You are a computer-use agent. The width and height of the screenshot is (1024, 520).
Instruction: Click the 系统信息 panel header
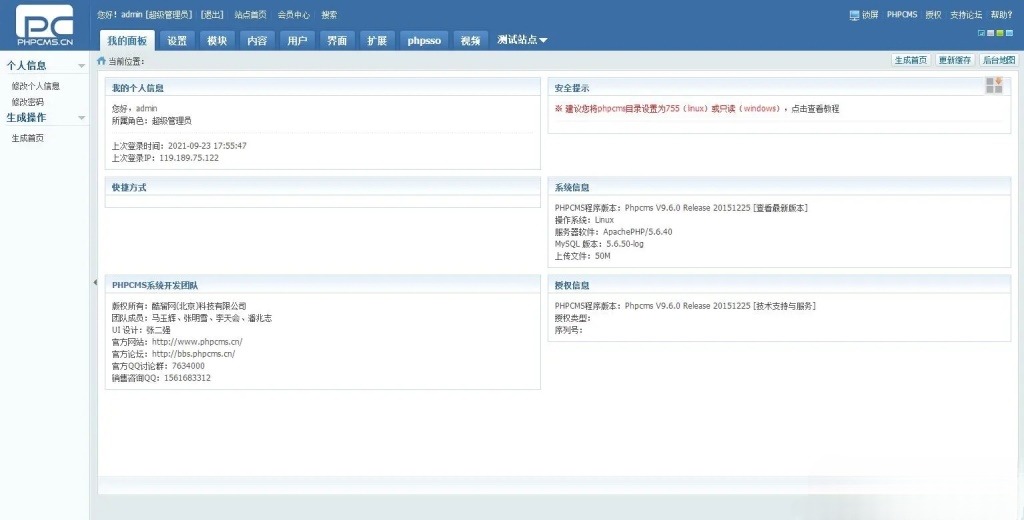779,187
